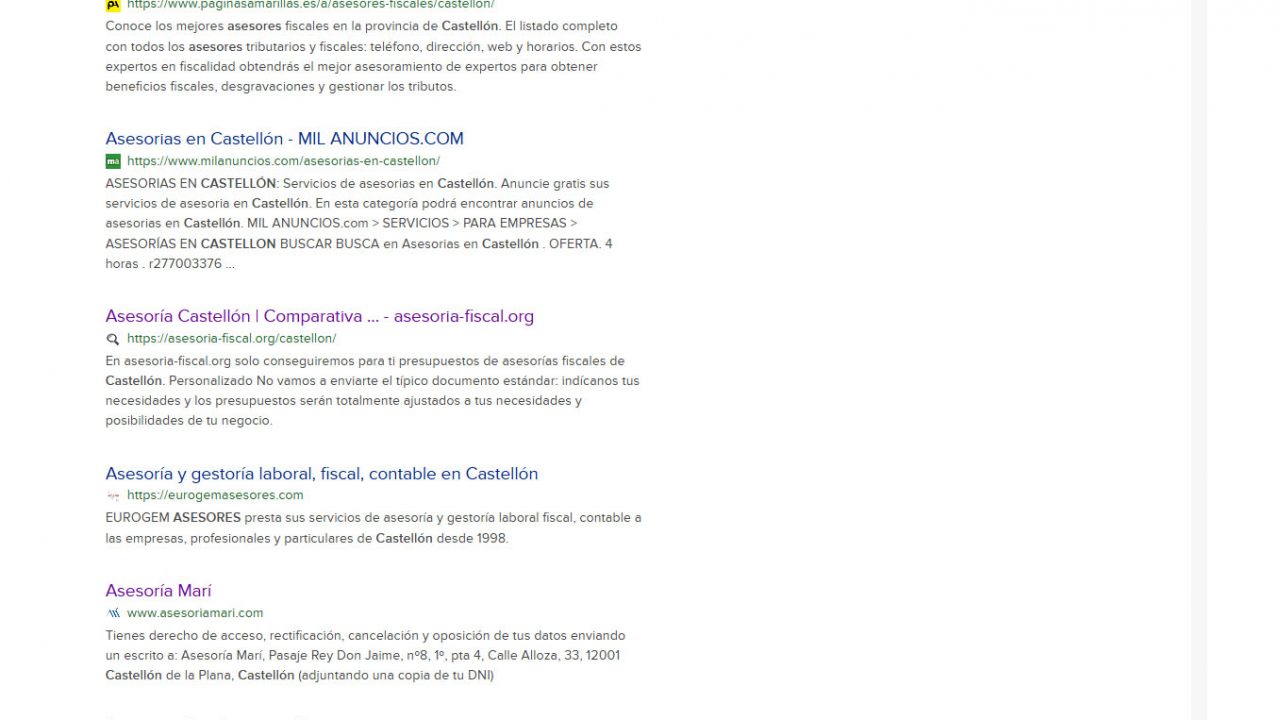1280x720 pixels.
Task: Open the 'Asesorias en Castellón - MIL ANUNCIOS.COM' result
Action: point(284,139)
